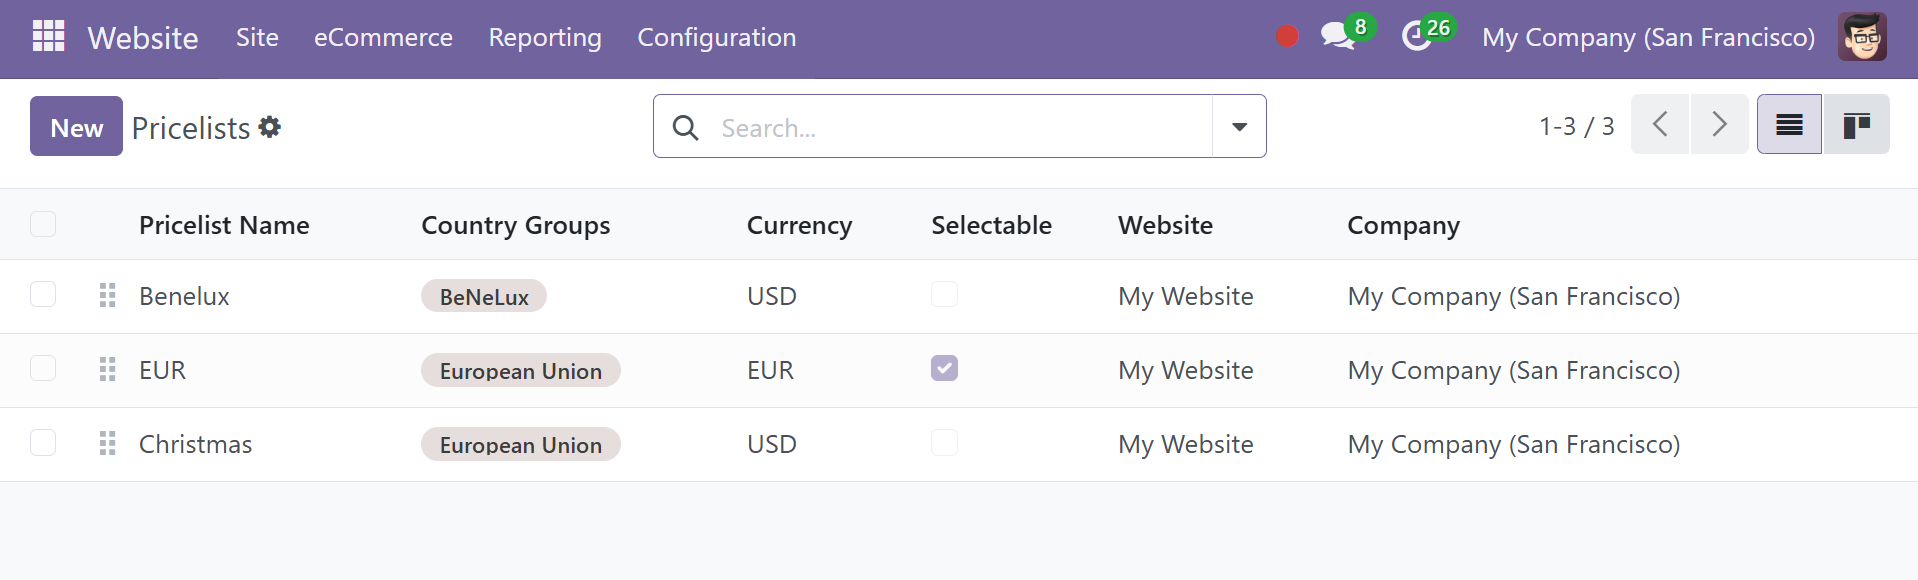
Task: Open the Benelux pricelist record
Action: click(x=184, y=297)
